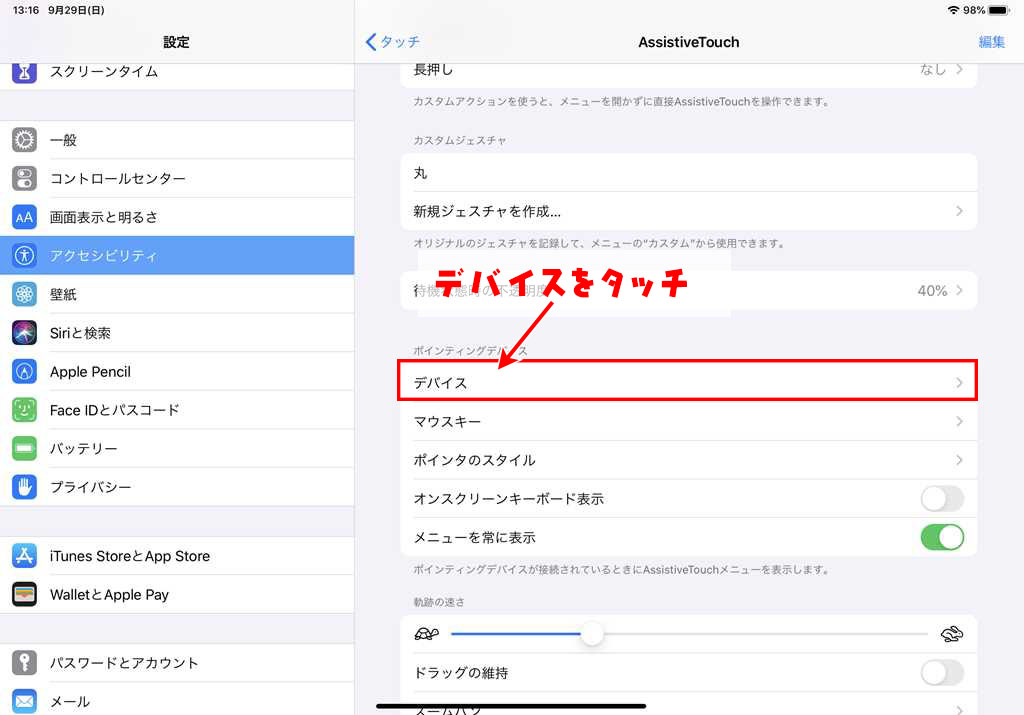
Task: Select Siriと検索 in the sidebar
Action: click(177, 332)
